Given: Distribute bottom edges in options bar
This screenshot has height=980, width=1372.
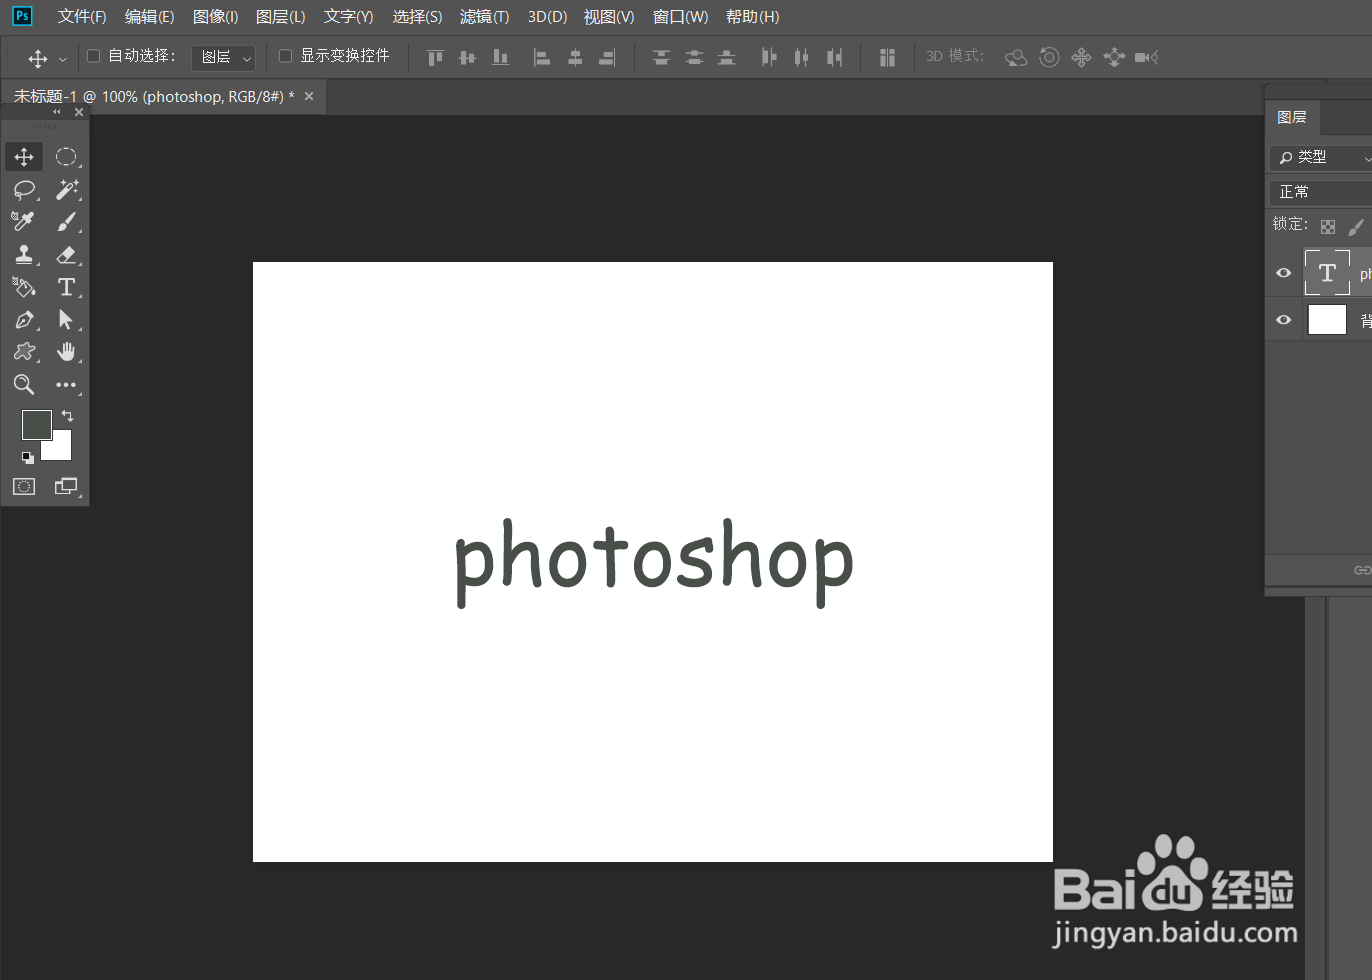Looking at the screenshot, I should click(x=727, y=57).
